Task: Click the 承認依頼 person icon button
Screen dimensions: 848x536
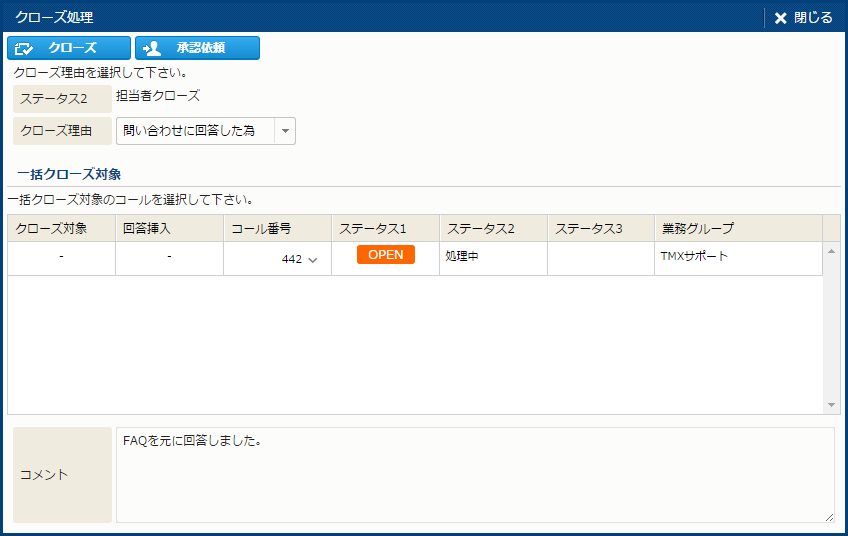Action: [197, 48]
